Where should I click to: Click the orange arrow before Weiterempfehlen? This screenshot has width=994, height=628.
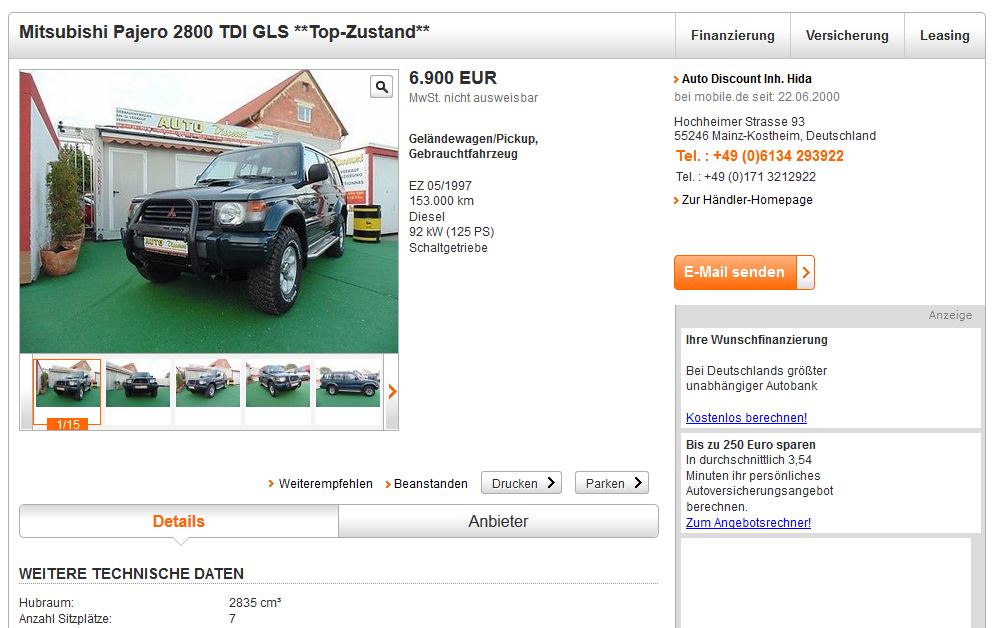pos(271,484)
